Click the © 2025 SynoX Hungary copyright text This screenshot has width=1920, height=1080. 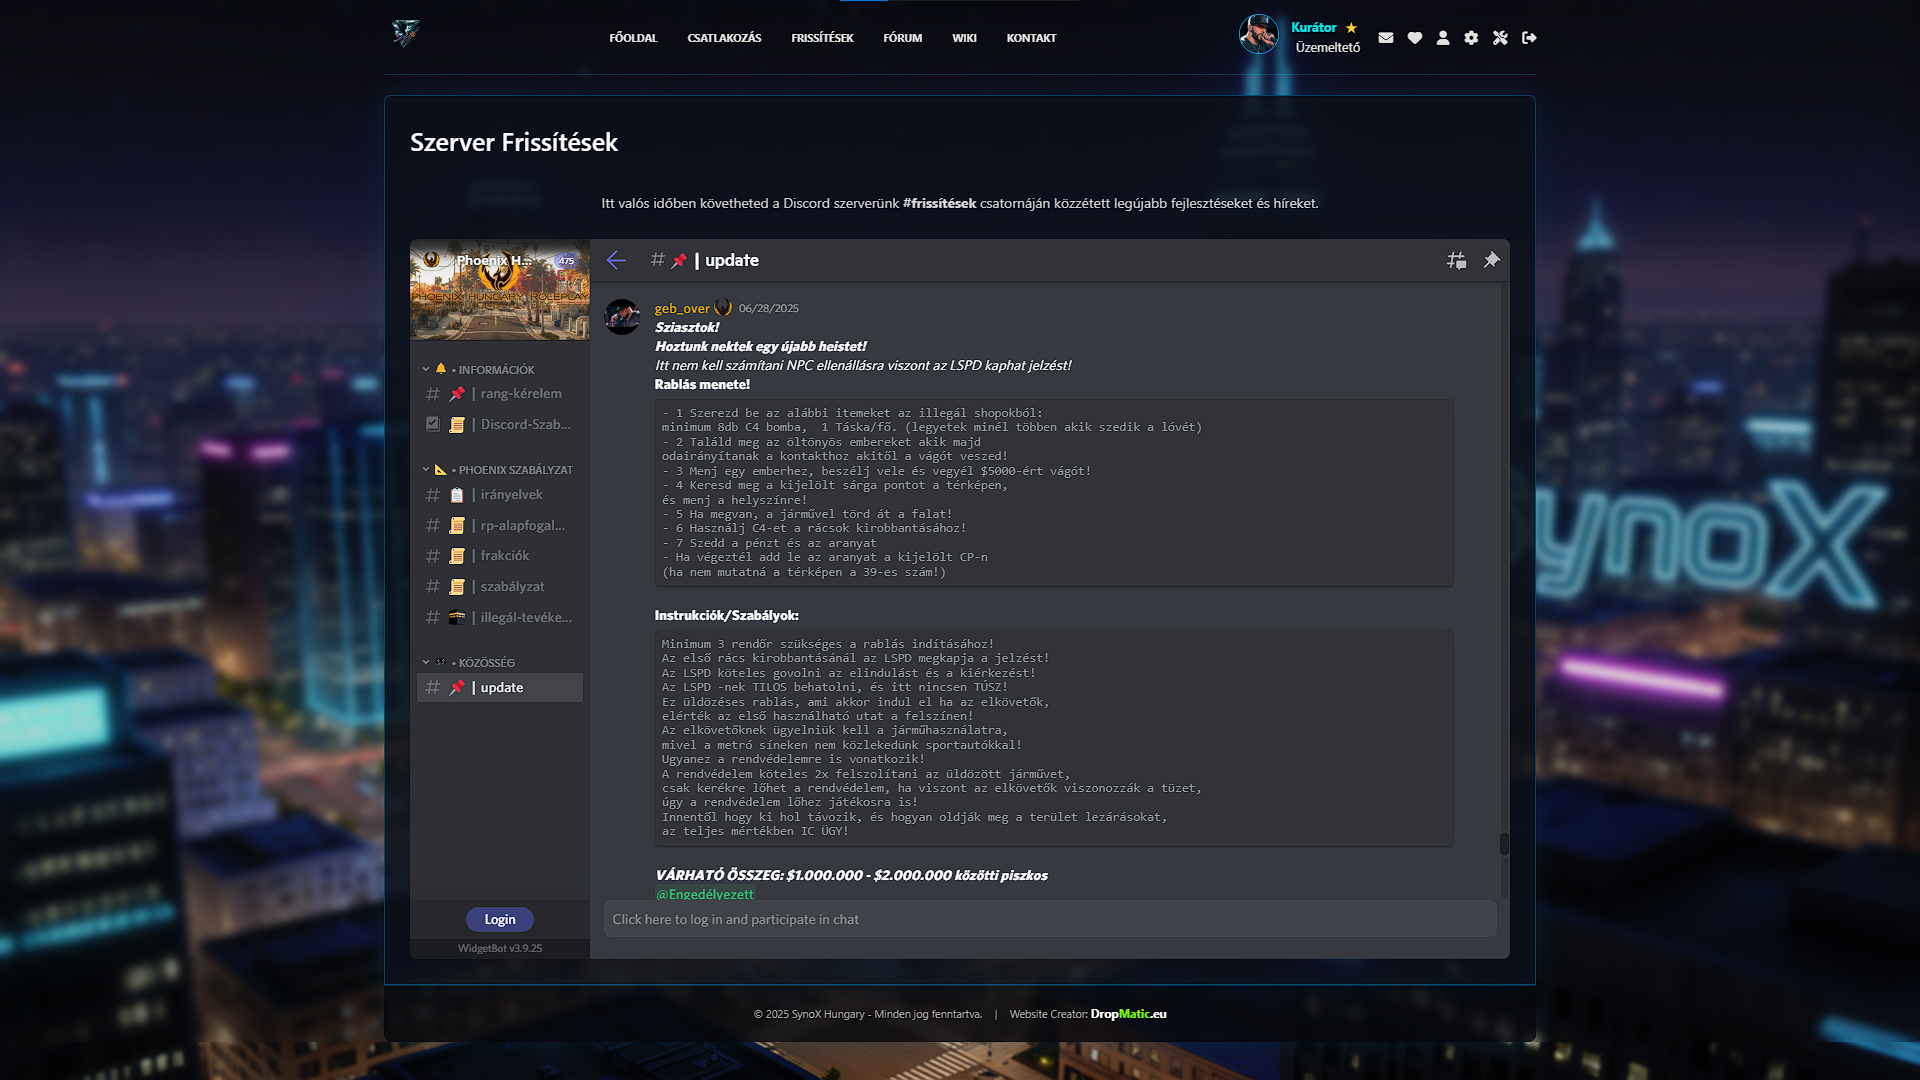868,1014
